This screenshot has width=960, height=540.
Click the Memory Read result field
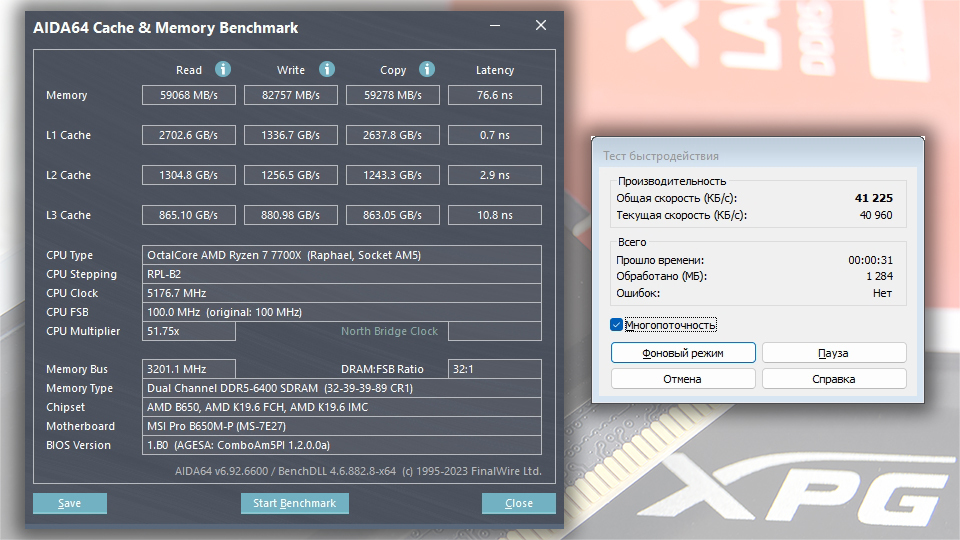tap(189, 95)
